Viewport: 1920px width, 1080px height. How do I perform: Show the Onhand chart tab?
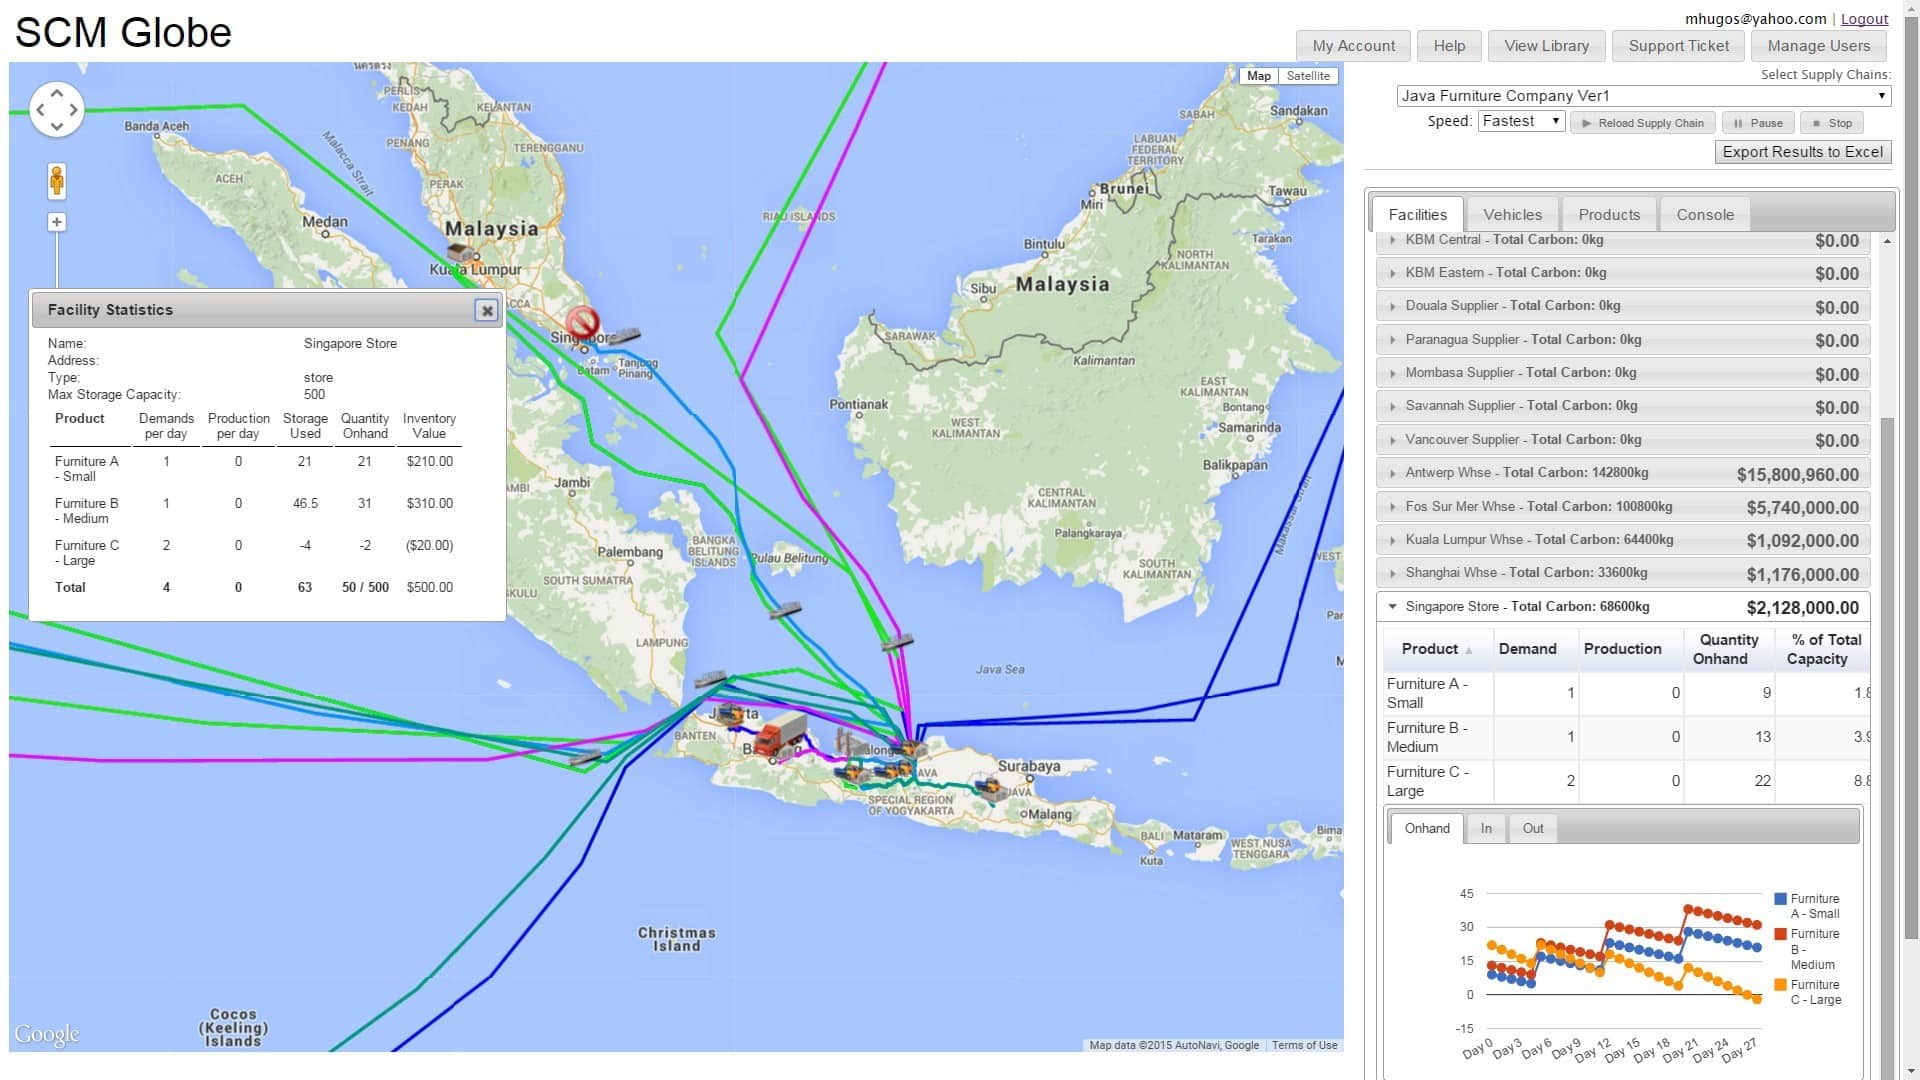coord(1426,828)
